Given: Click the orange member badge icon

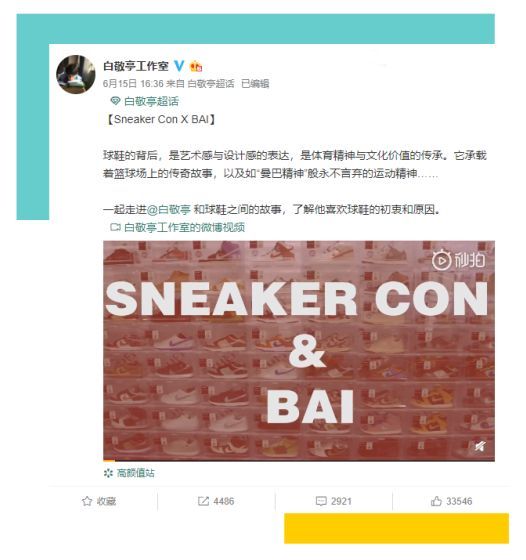Looking at the screenshot, I should tap(196, 66).
